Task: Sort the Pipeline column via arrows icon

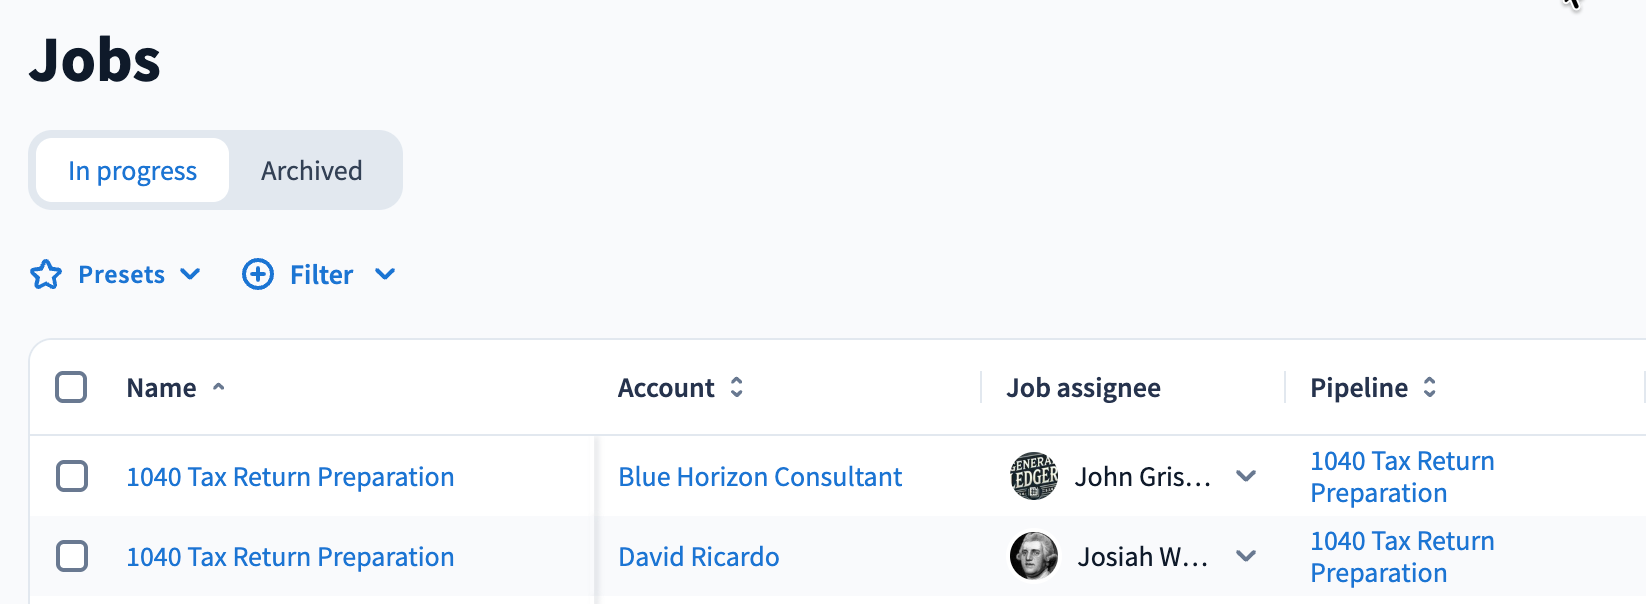Action: pos(1430,388)
